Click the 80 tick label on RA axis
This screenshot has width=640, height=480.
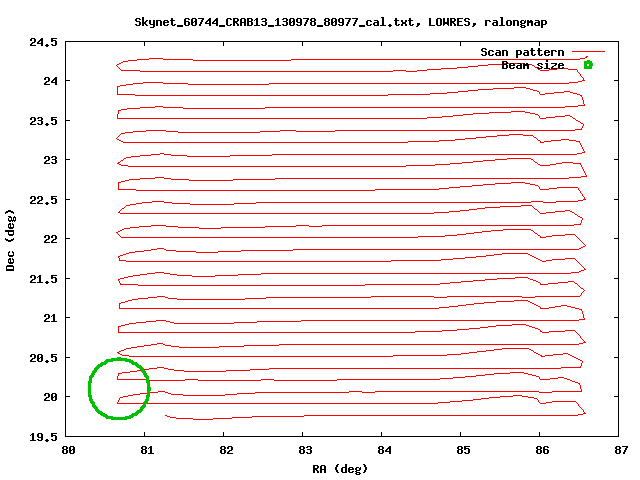68,450
